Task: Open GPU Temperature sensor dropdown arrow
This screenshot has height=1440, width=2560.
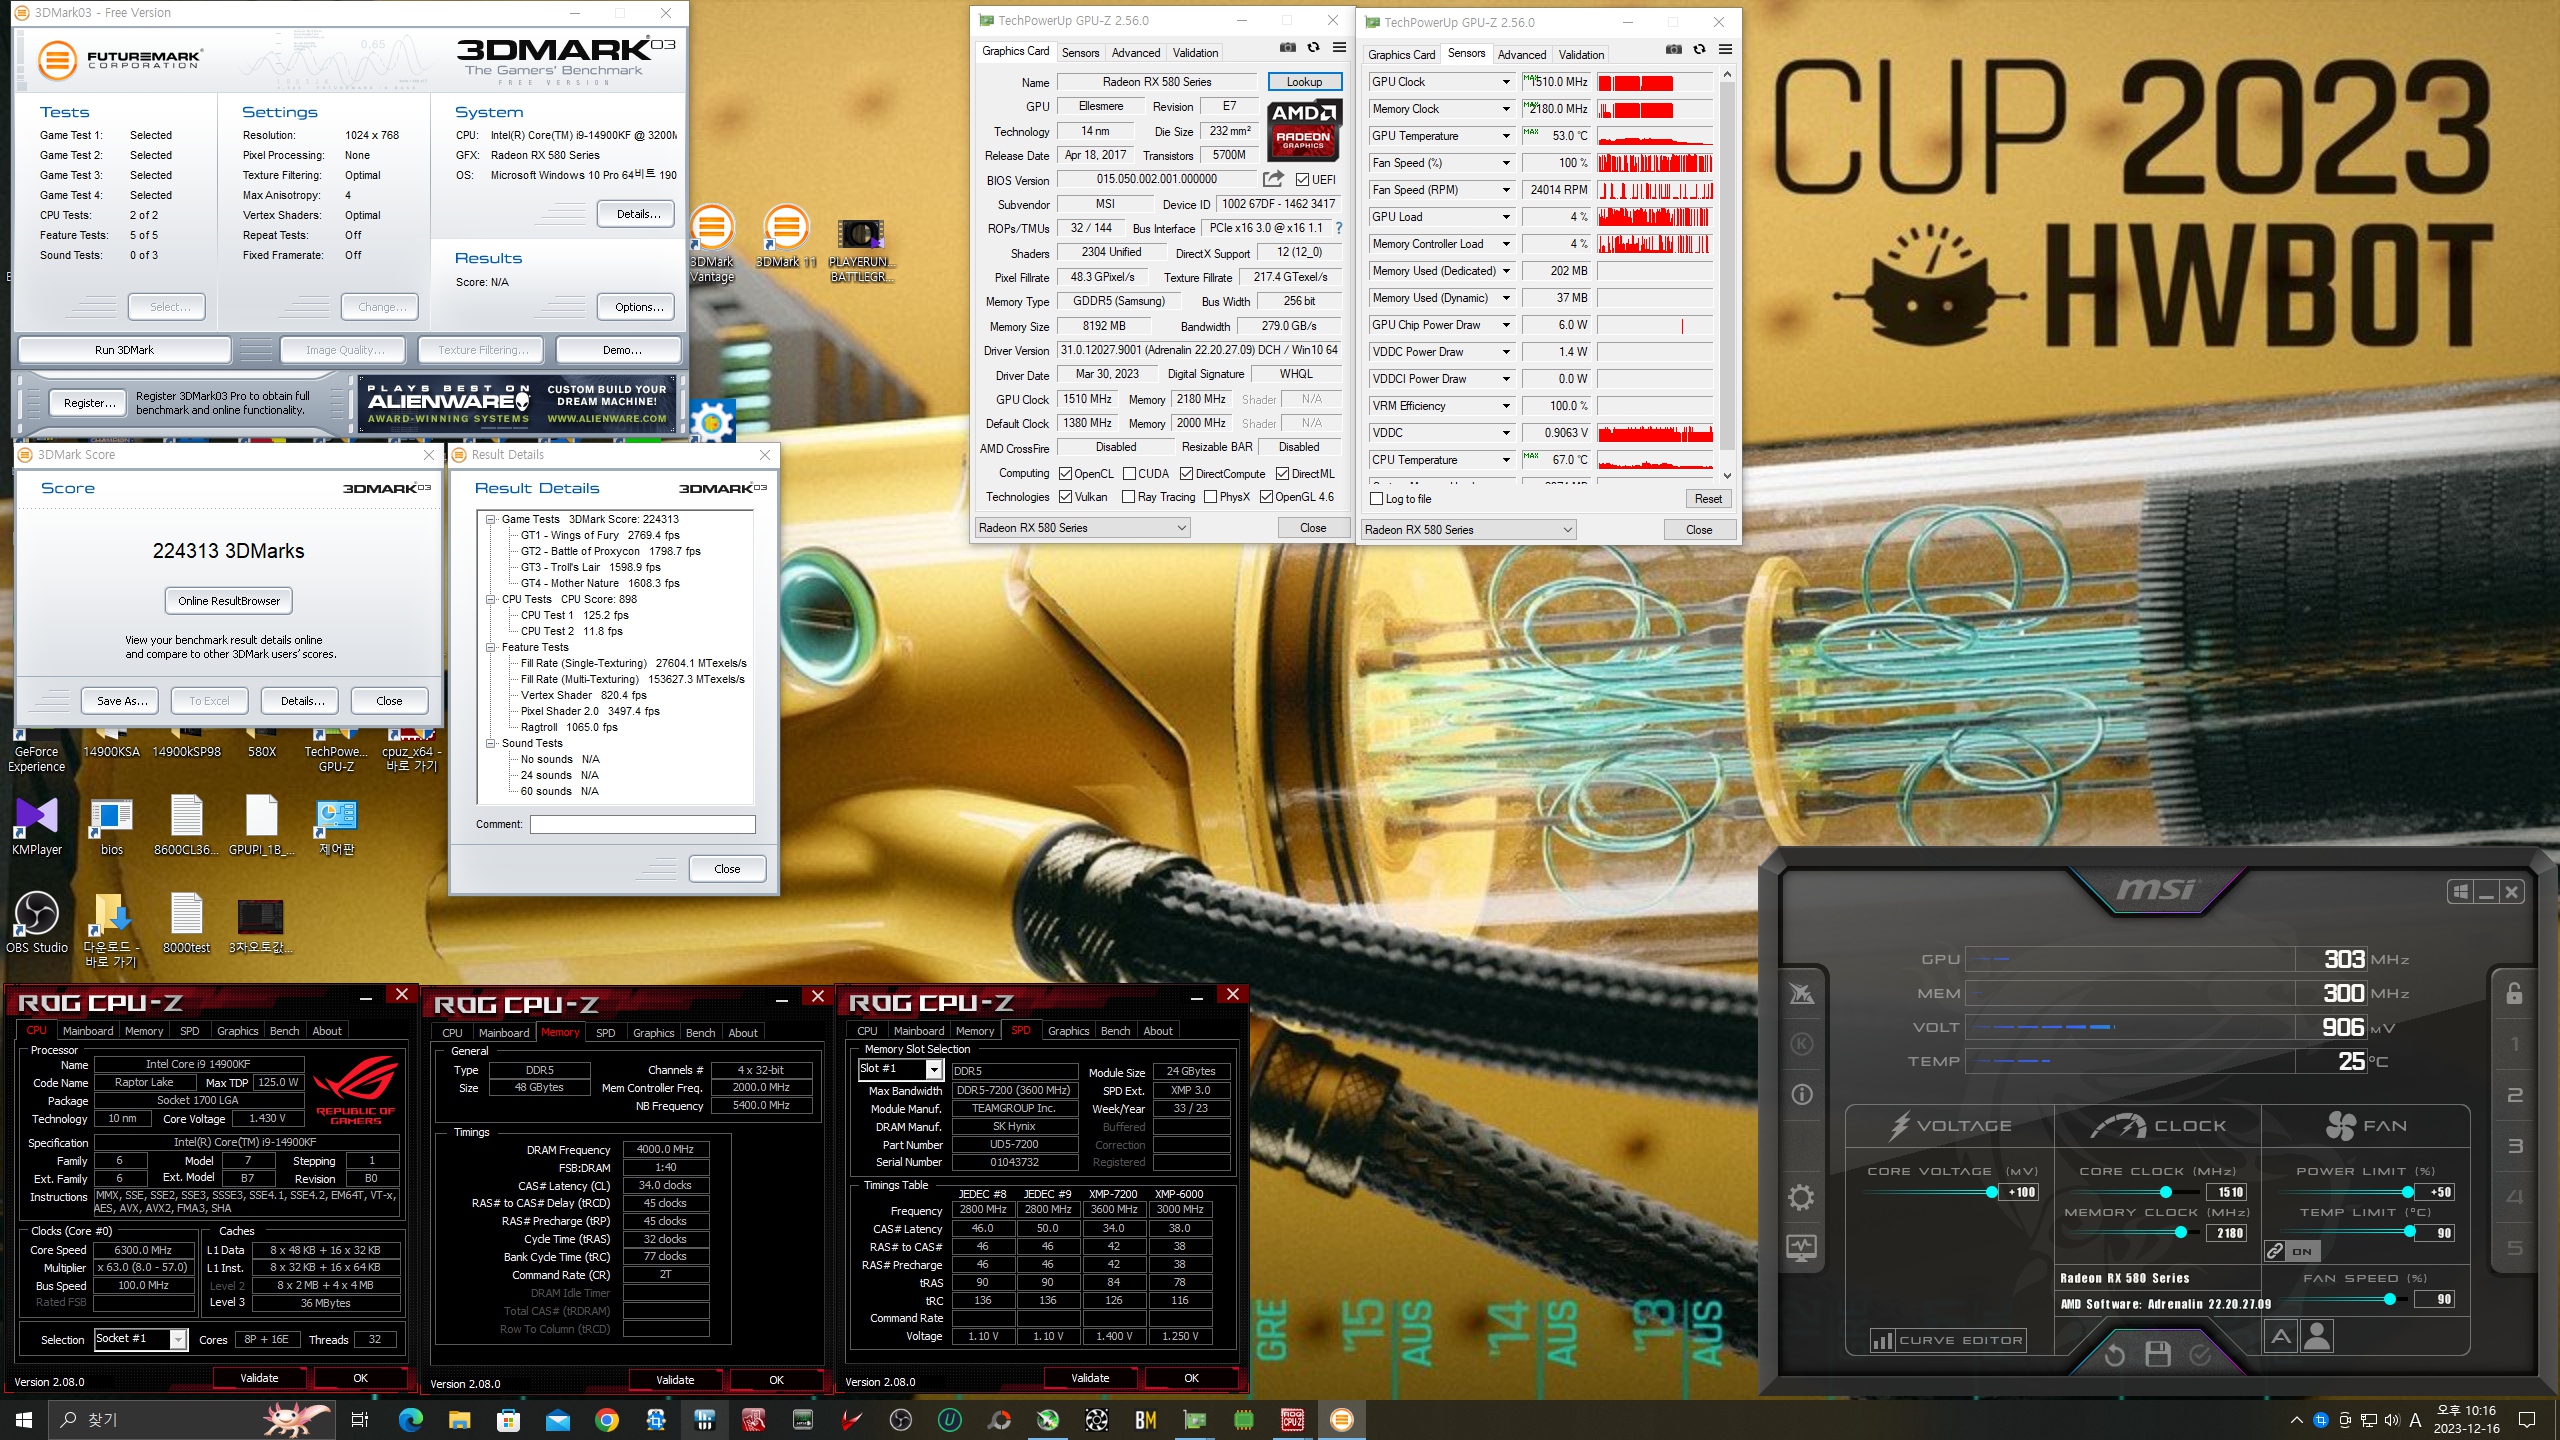Action: coord(1505,136)
